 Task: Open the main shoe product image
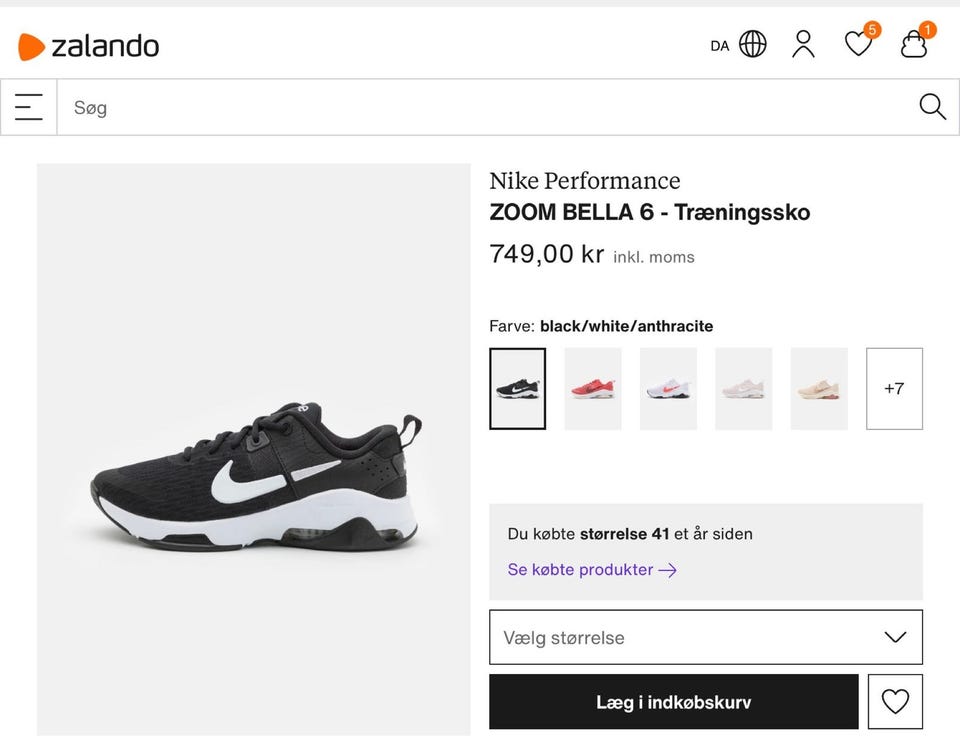[x=254, y=450]
